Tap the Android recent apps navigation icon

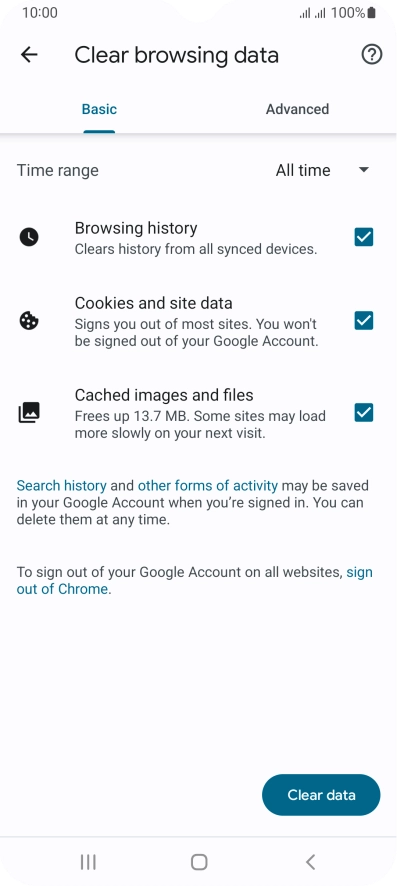(x=88, y=862)
